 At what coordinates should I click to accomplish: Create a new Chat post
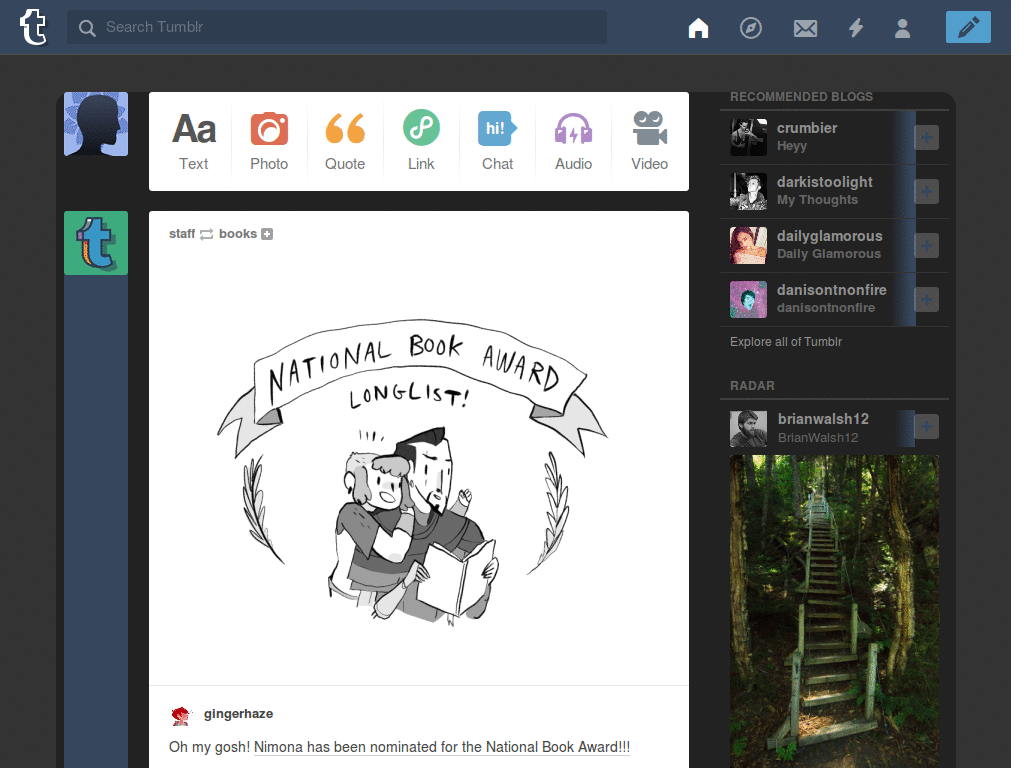click(x=497, y=142)
